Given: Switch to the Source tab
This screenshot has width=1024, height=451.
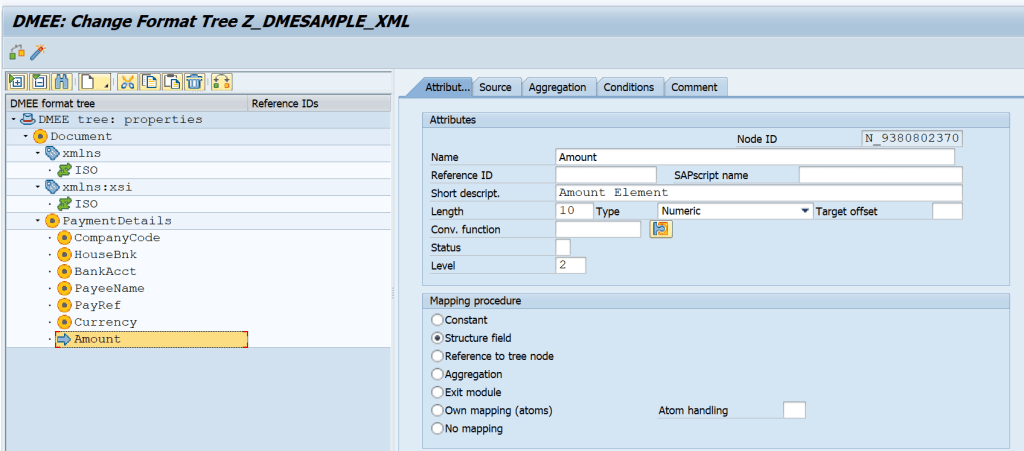Looking at the screenshot, I should click(x=496, y=87).
